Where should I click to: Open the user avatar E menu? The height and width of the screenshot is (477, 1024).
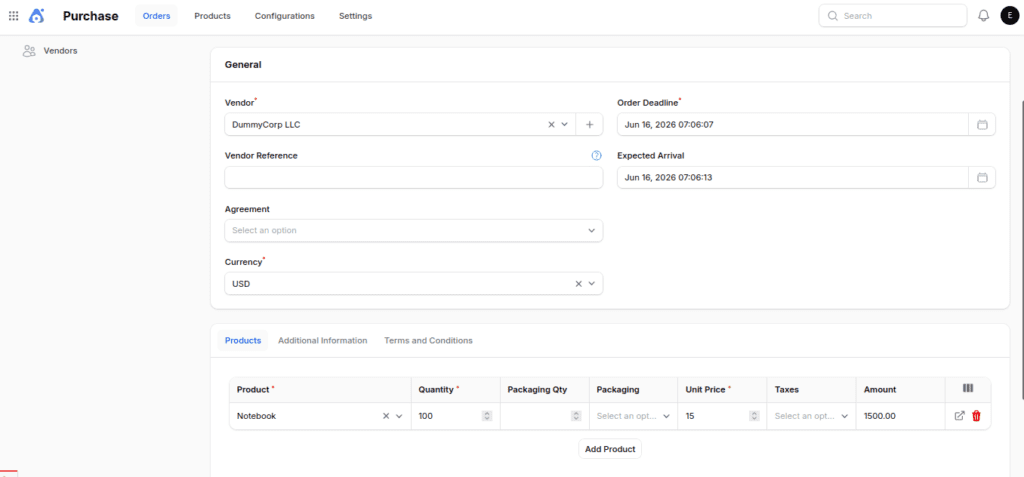[x=1010, y=16]
